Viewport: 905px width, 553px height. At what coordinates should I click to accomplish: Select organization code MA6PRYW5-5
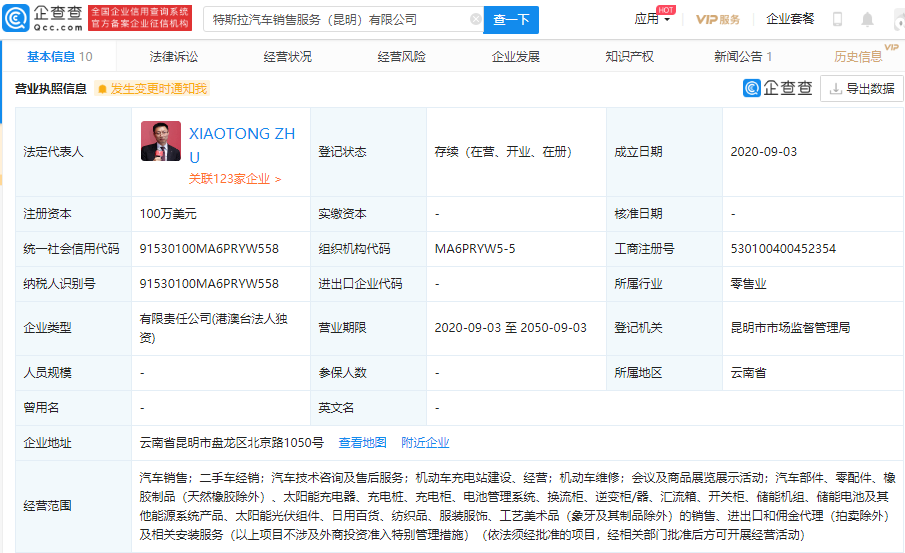[x=475, y=249]
